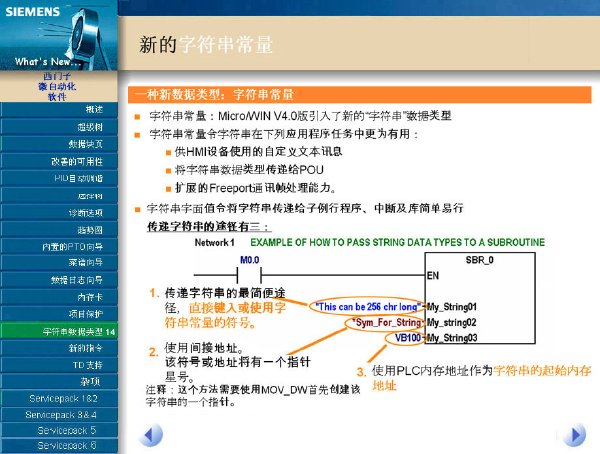Click the My_String01 parameter label
Image resolution: width=600 pixels, height=454 pixels.
452,307
